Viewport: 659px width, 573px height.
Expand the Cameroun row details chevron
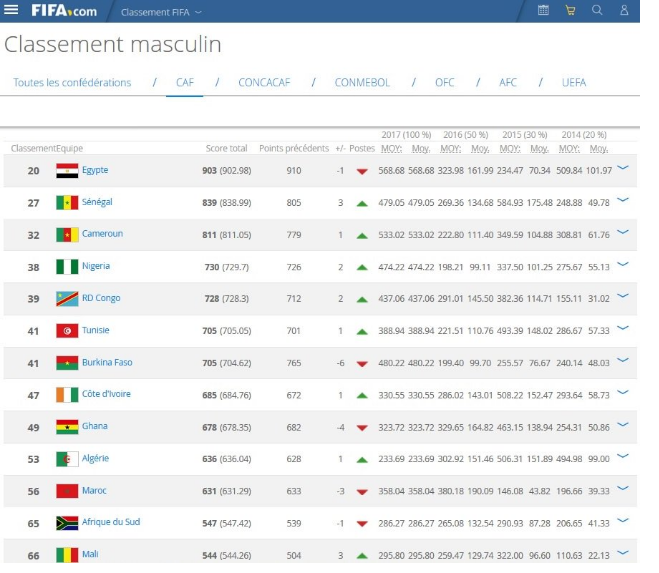[x=622, y=232]
